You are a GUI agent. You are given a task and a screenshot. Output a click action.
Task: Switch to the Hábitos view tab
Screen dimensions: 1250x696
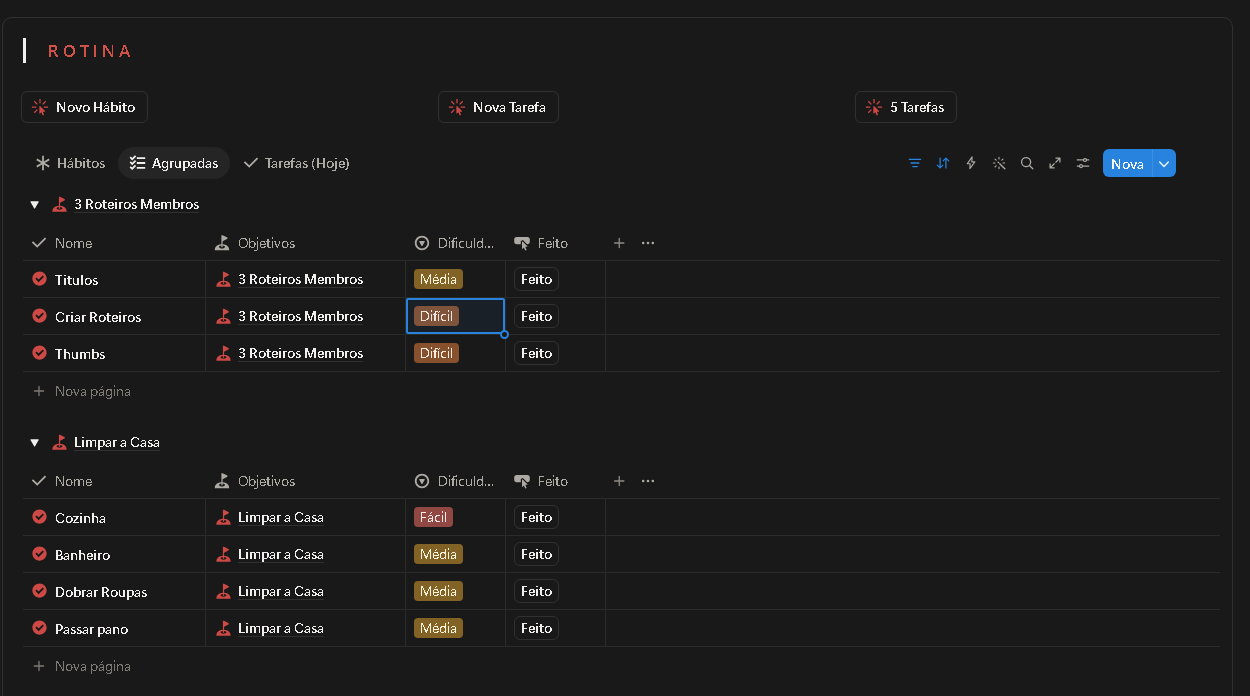(70, 163)
